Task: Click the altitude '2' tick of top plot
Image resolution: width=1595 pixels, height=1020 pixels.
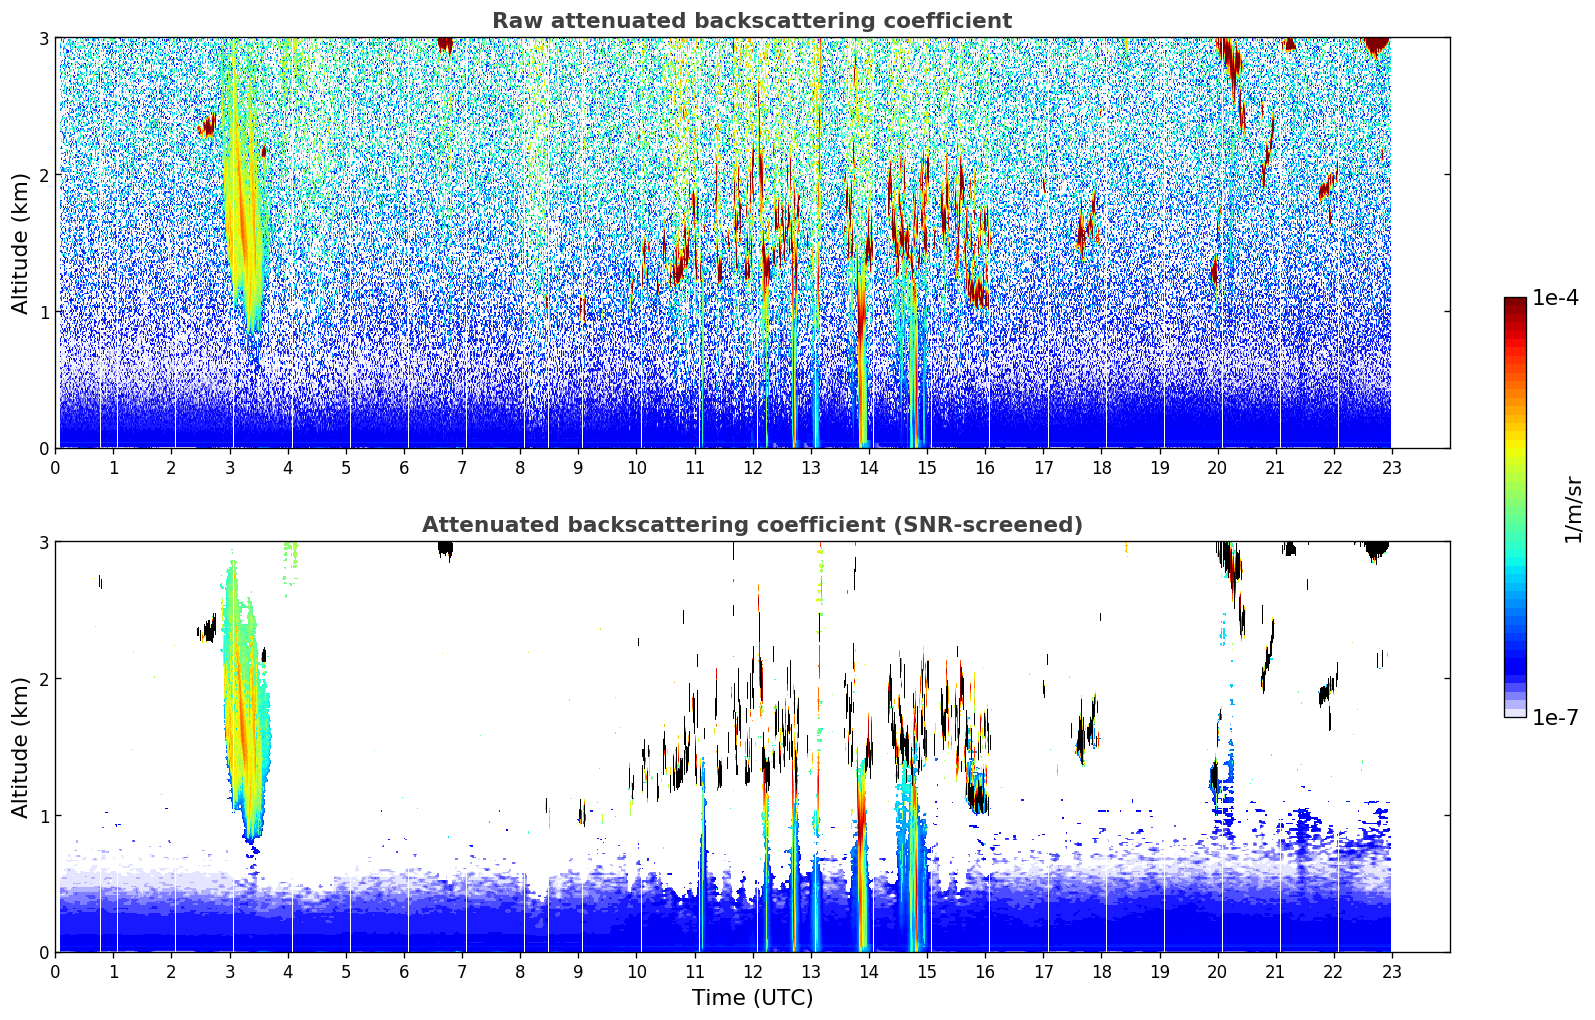Action: click(x=42, y=175)
